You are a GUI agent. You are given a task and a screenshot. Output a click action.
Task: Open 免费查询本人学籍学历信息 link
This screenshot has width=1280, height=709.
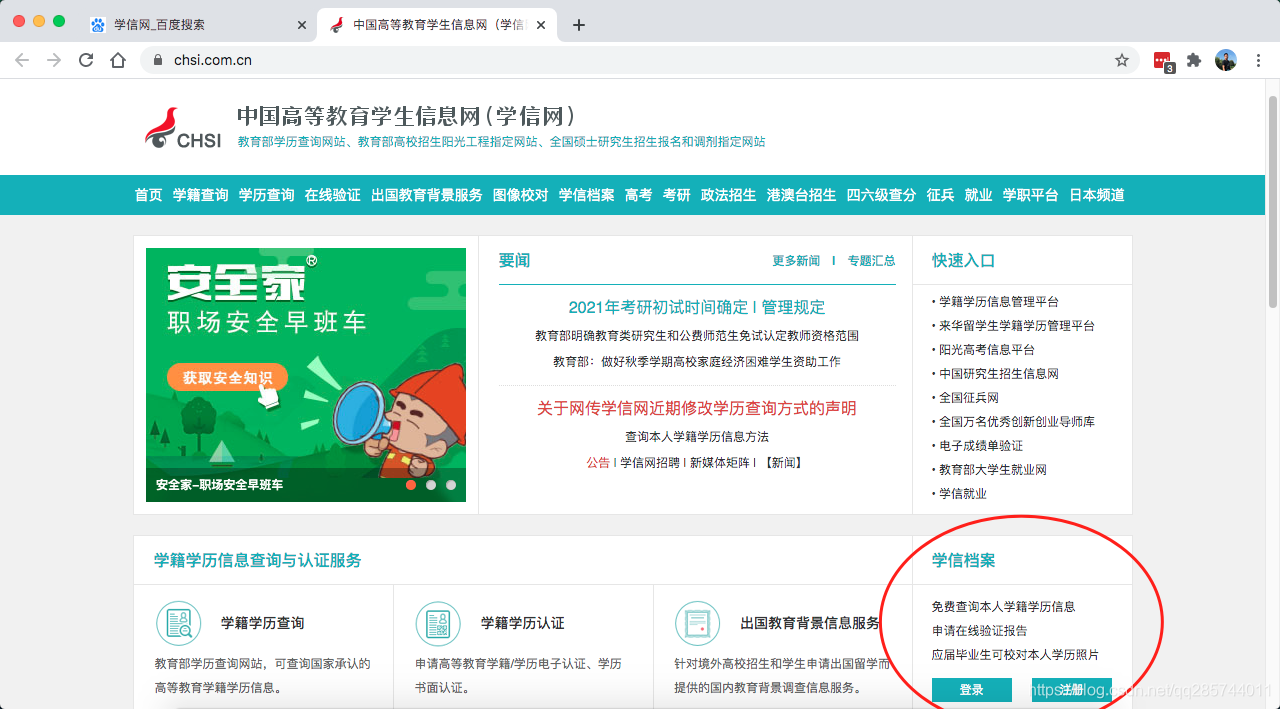(1004, 607)
